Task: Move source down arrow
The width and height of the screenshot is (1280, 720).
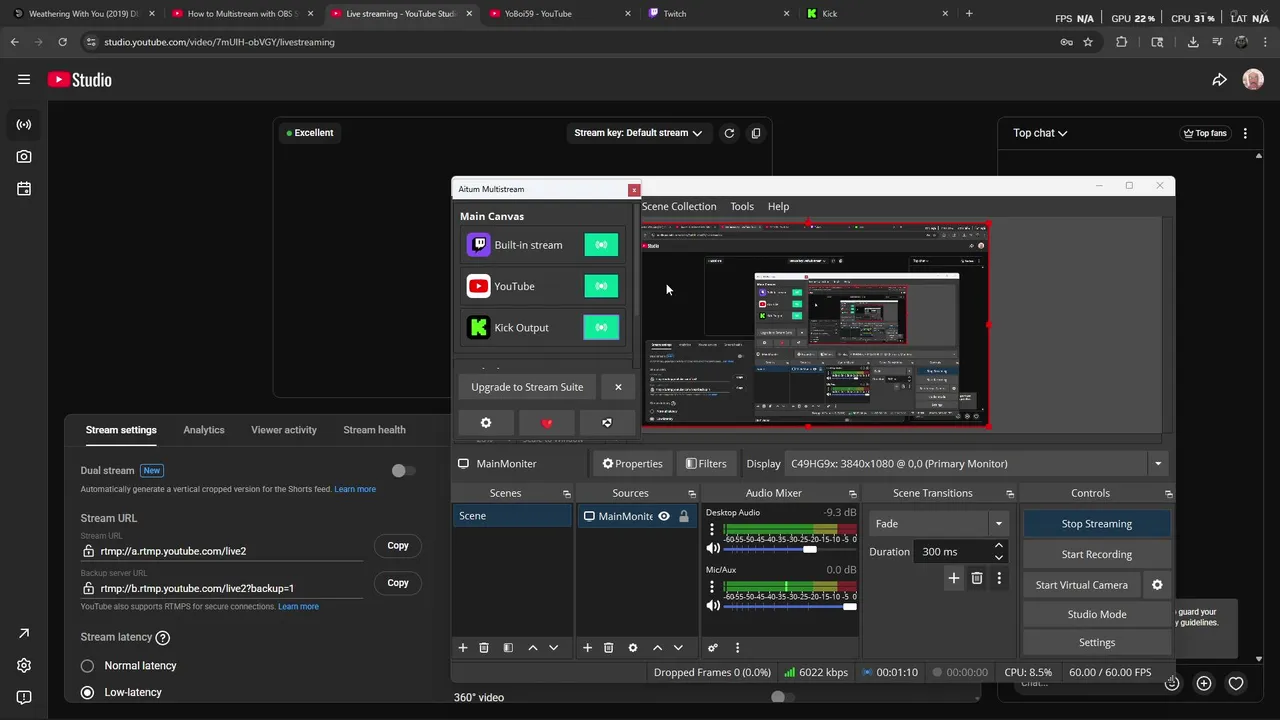Action: (678, 648)
